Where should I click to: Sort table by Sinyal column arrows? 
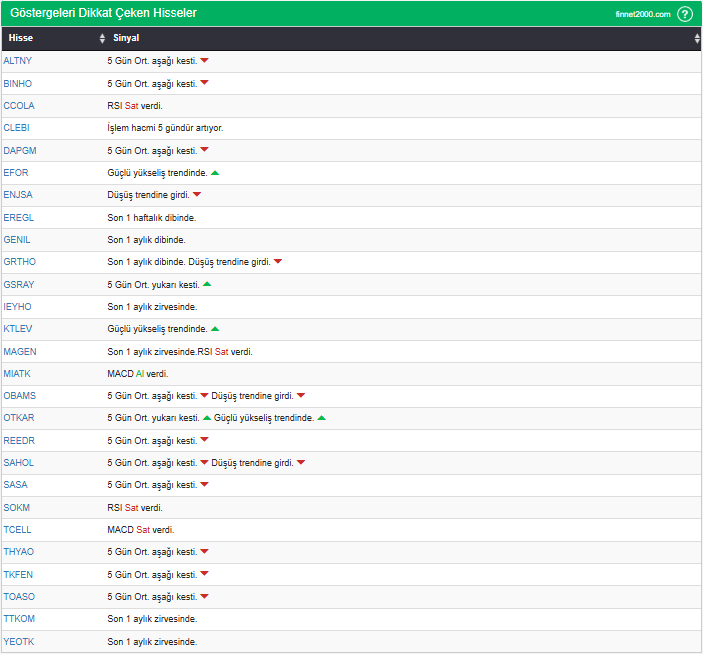tap(697, 38)
